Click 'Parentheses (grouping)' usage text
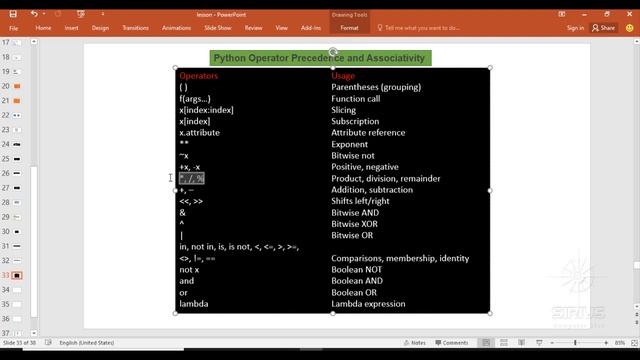This screenshot has height=360, width=640. (376, 87)
